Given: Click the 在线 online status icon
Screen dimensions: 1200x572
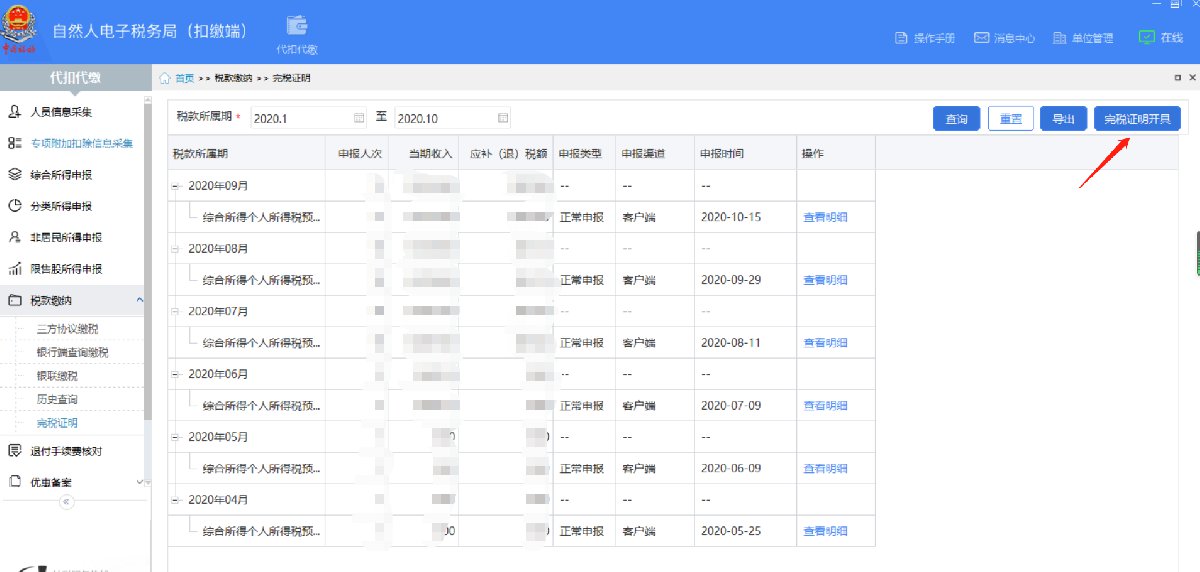Looking at the screenshot, I should (x=1147, y=37).
